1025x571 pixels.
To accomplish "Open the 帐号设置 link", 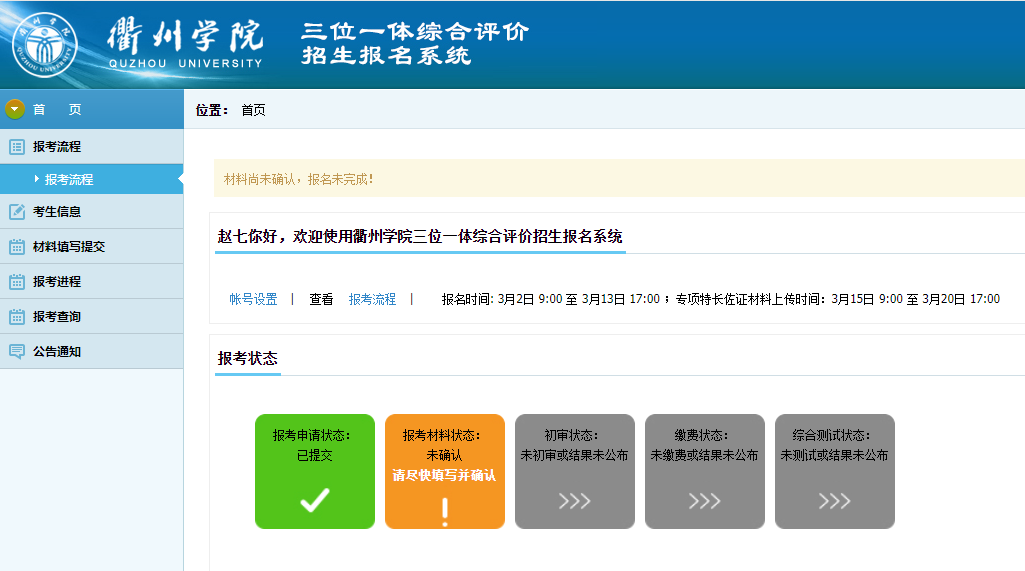I will 253,299.
